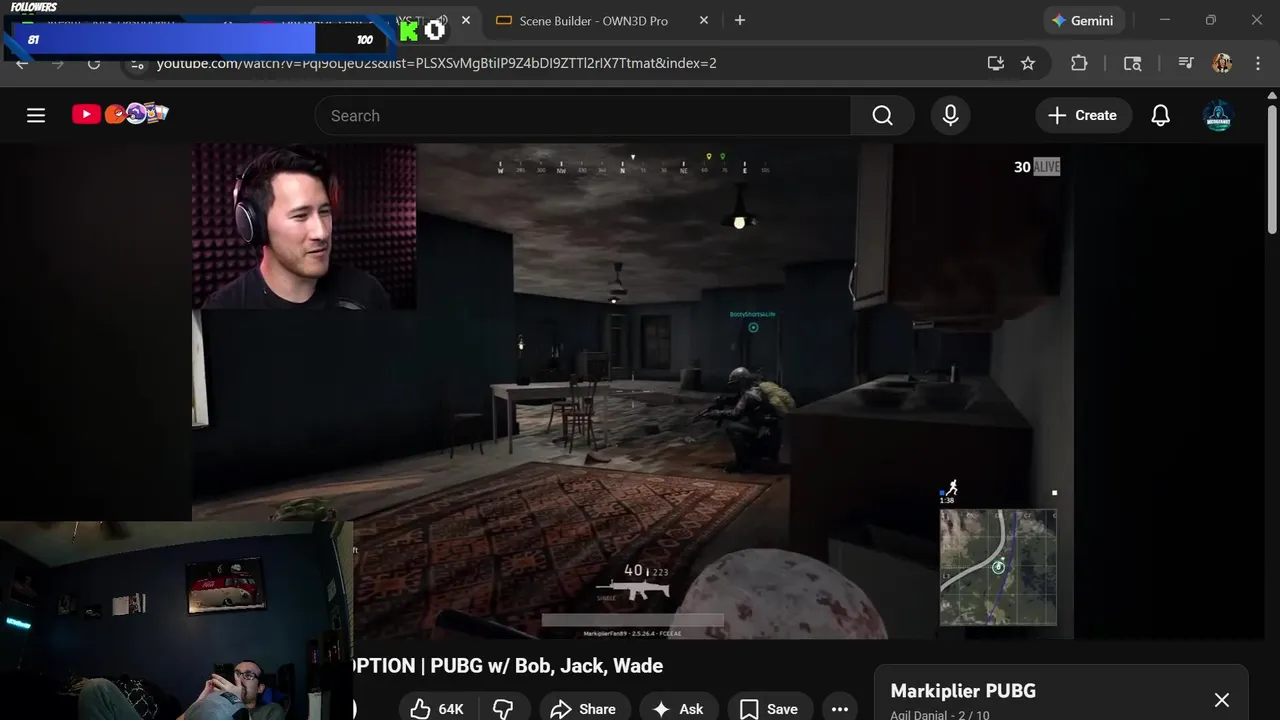Viewport: 1280px width, 720px height.
Task: Close the tab left of Scene Builder
Action: [x=466, y=20]
